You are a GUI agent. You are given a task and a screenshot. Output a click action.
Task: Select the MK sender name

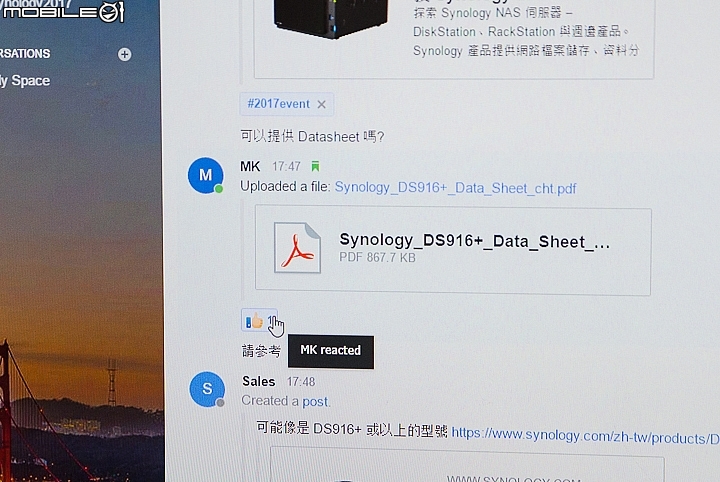pos(250,166)
